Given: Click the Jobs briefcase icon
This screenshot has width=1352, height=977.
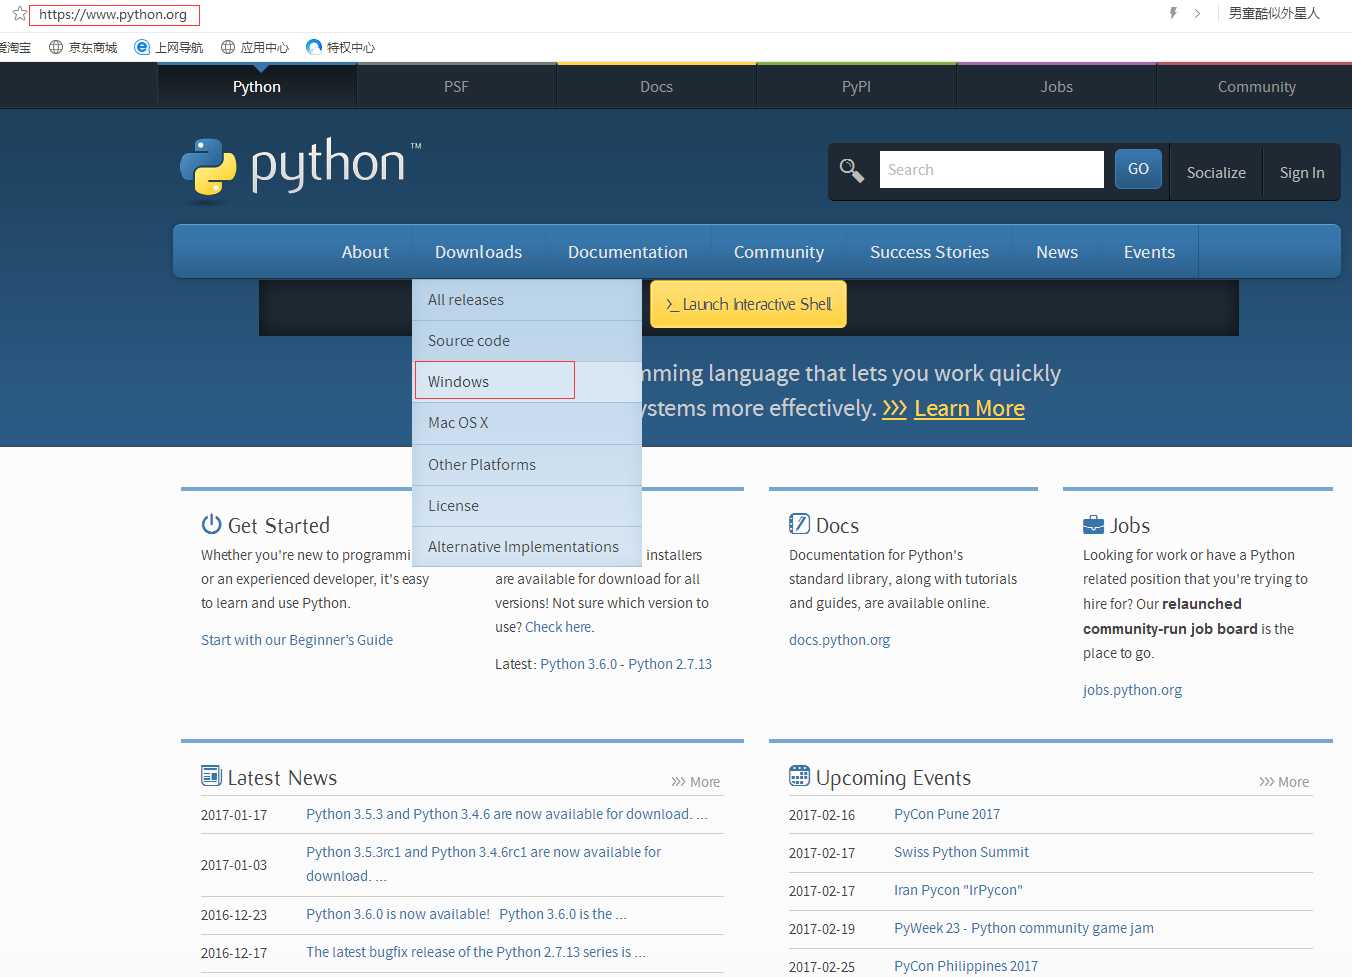Looking at the screenshot, I should (x=1093, y=524).
